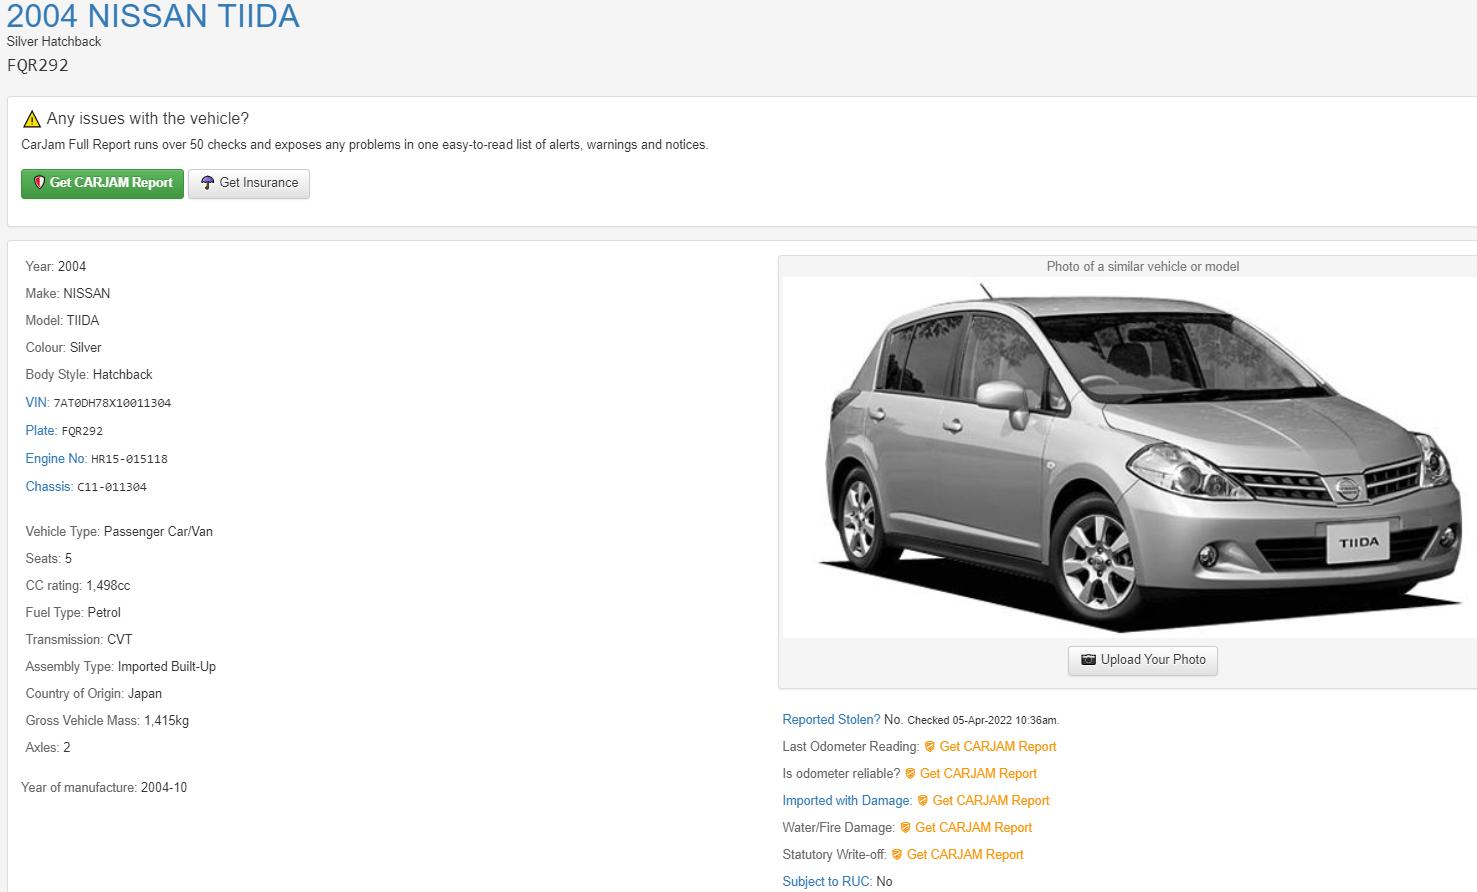Image resolution: width=1477 pixels, height=892 pixels.
Task: Click the Country of Origin: Japan row
Action: [94, 693]
